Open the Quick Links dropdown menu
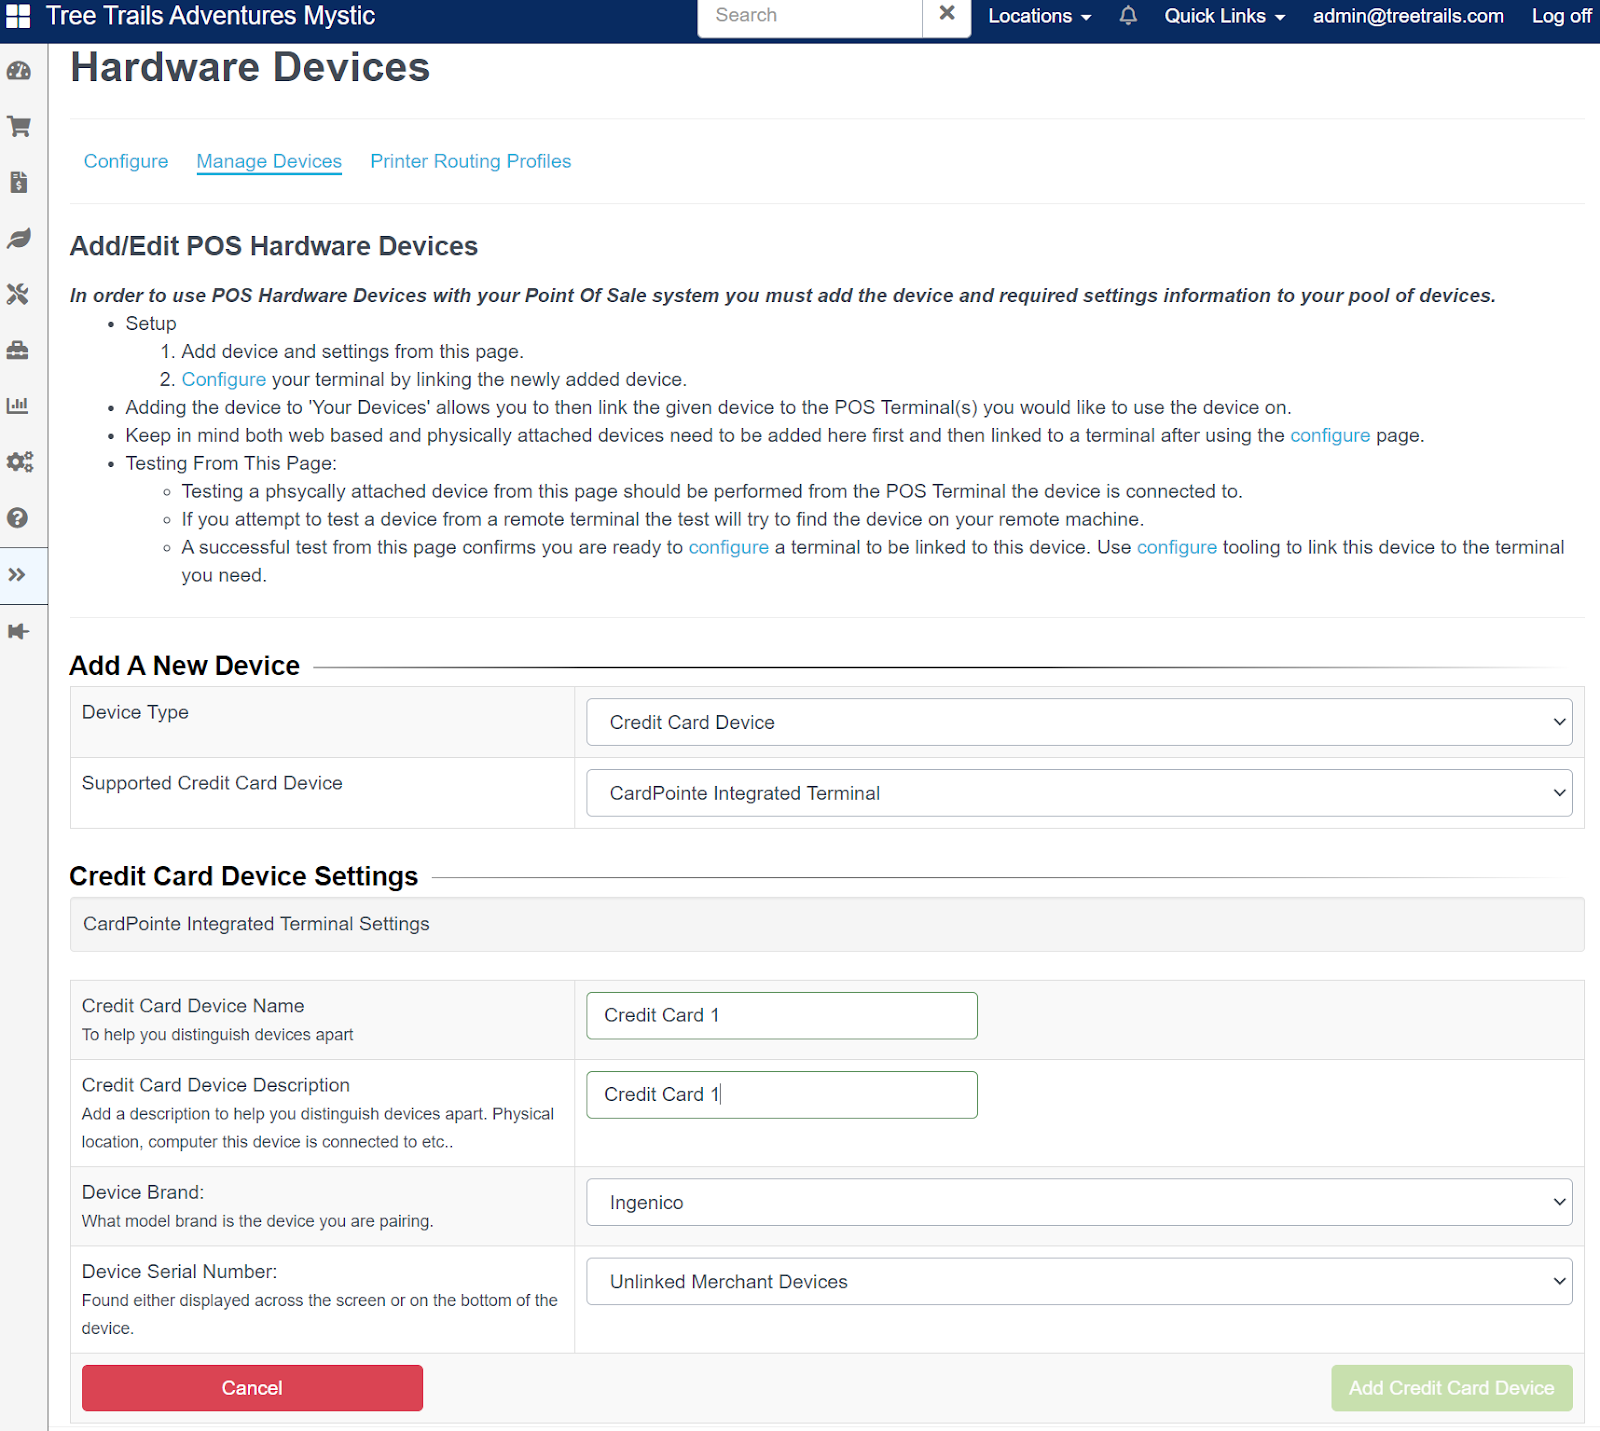Screen dimensions: 1600x1431 pos(1225,16)
